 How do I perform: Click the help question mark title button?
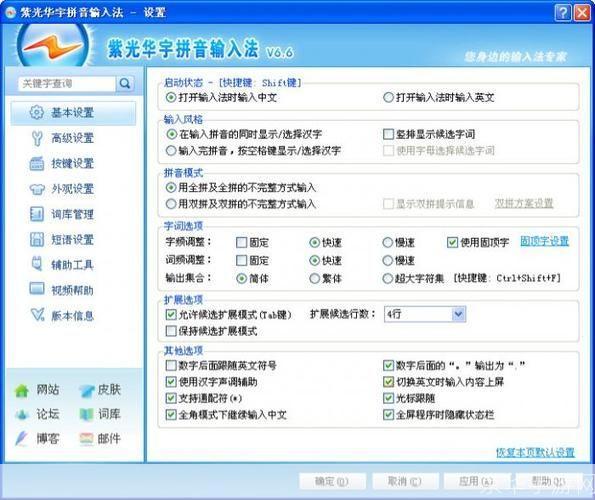563,13
